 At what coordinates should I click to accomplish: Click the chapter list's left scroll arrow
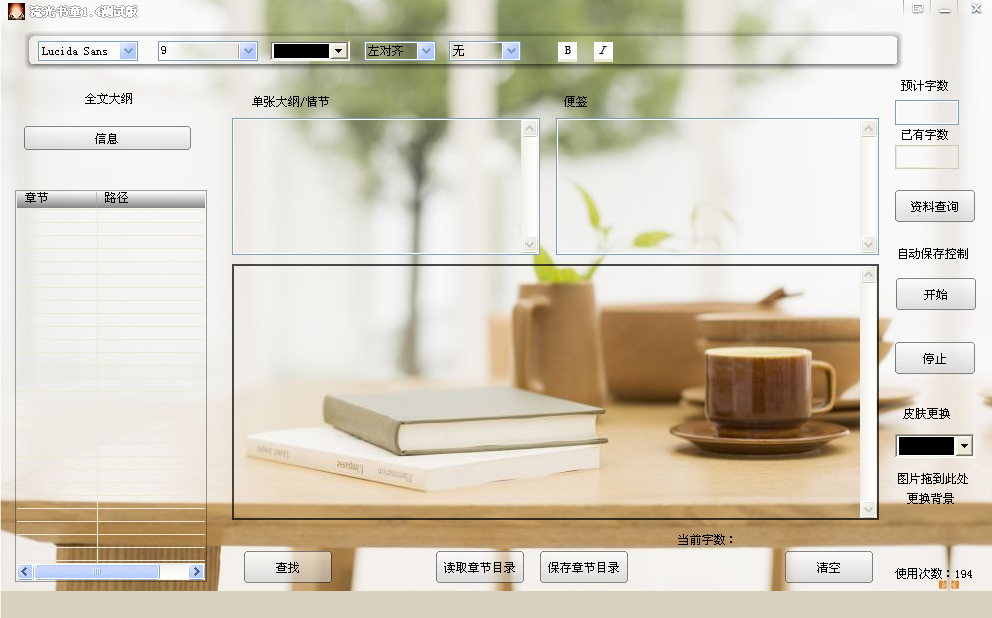click(x=25, y=571)
